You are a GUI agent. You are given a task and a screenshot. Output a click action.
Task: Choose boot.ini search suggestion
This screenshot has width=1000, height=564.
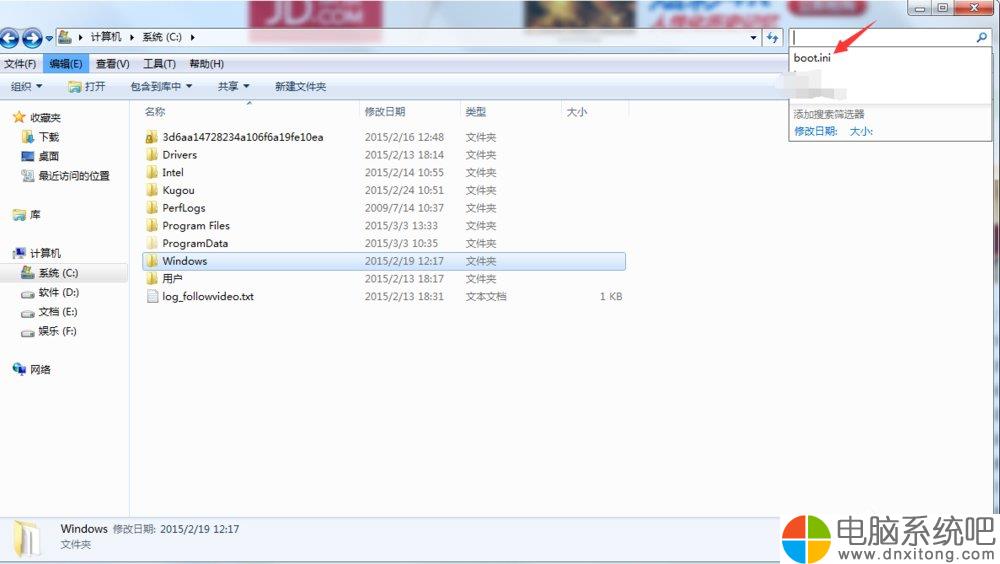[812, 57]
